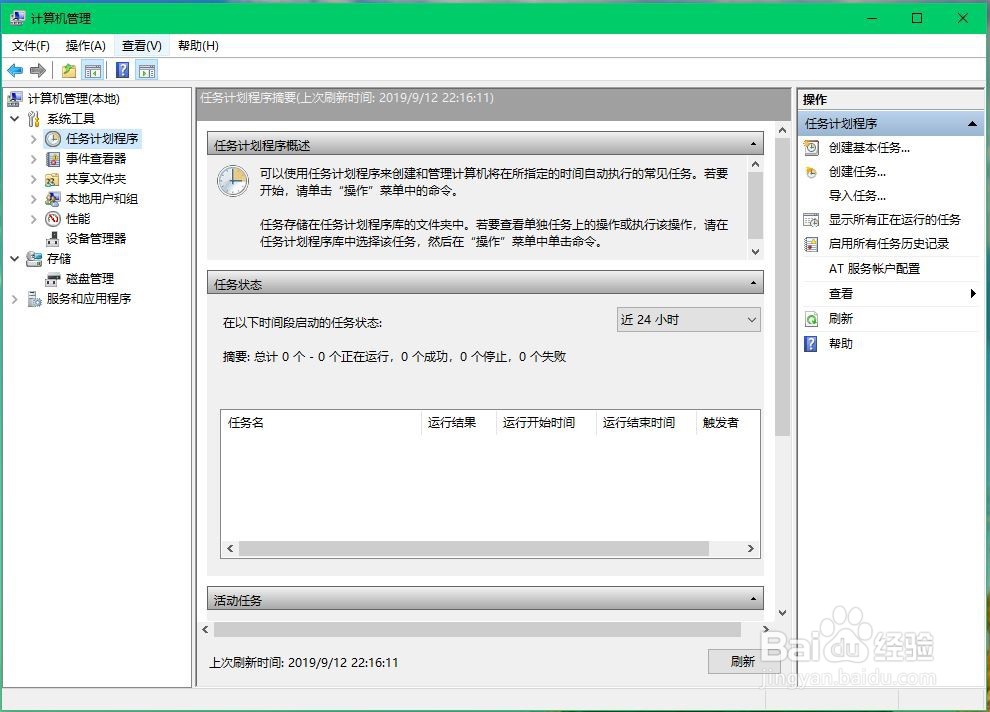Click the 系统工具 tools icon
The height and width of the screenshot is (712, 990).
[x=34, y=119]
